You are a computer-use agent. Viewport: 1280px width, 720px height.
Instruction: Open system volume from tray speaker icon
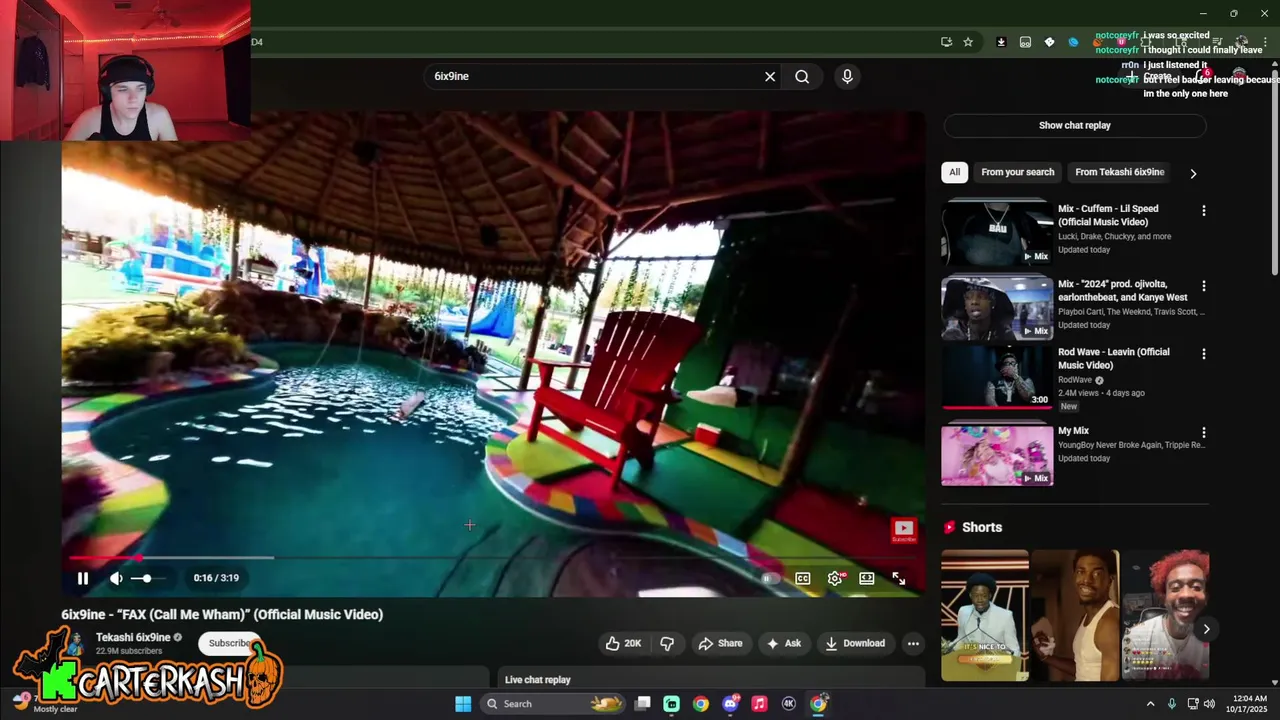pos(1209,704)
